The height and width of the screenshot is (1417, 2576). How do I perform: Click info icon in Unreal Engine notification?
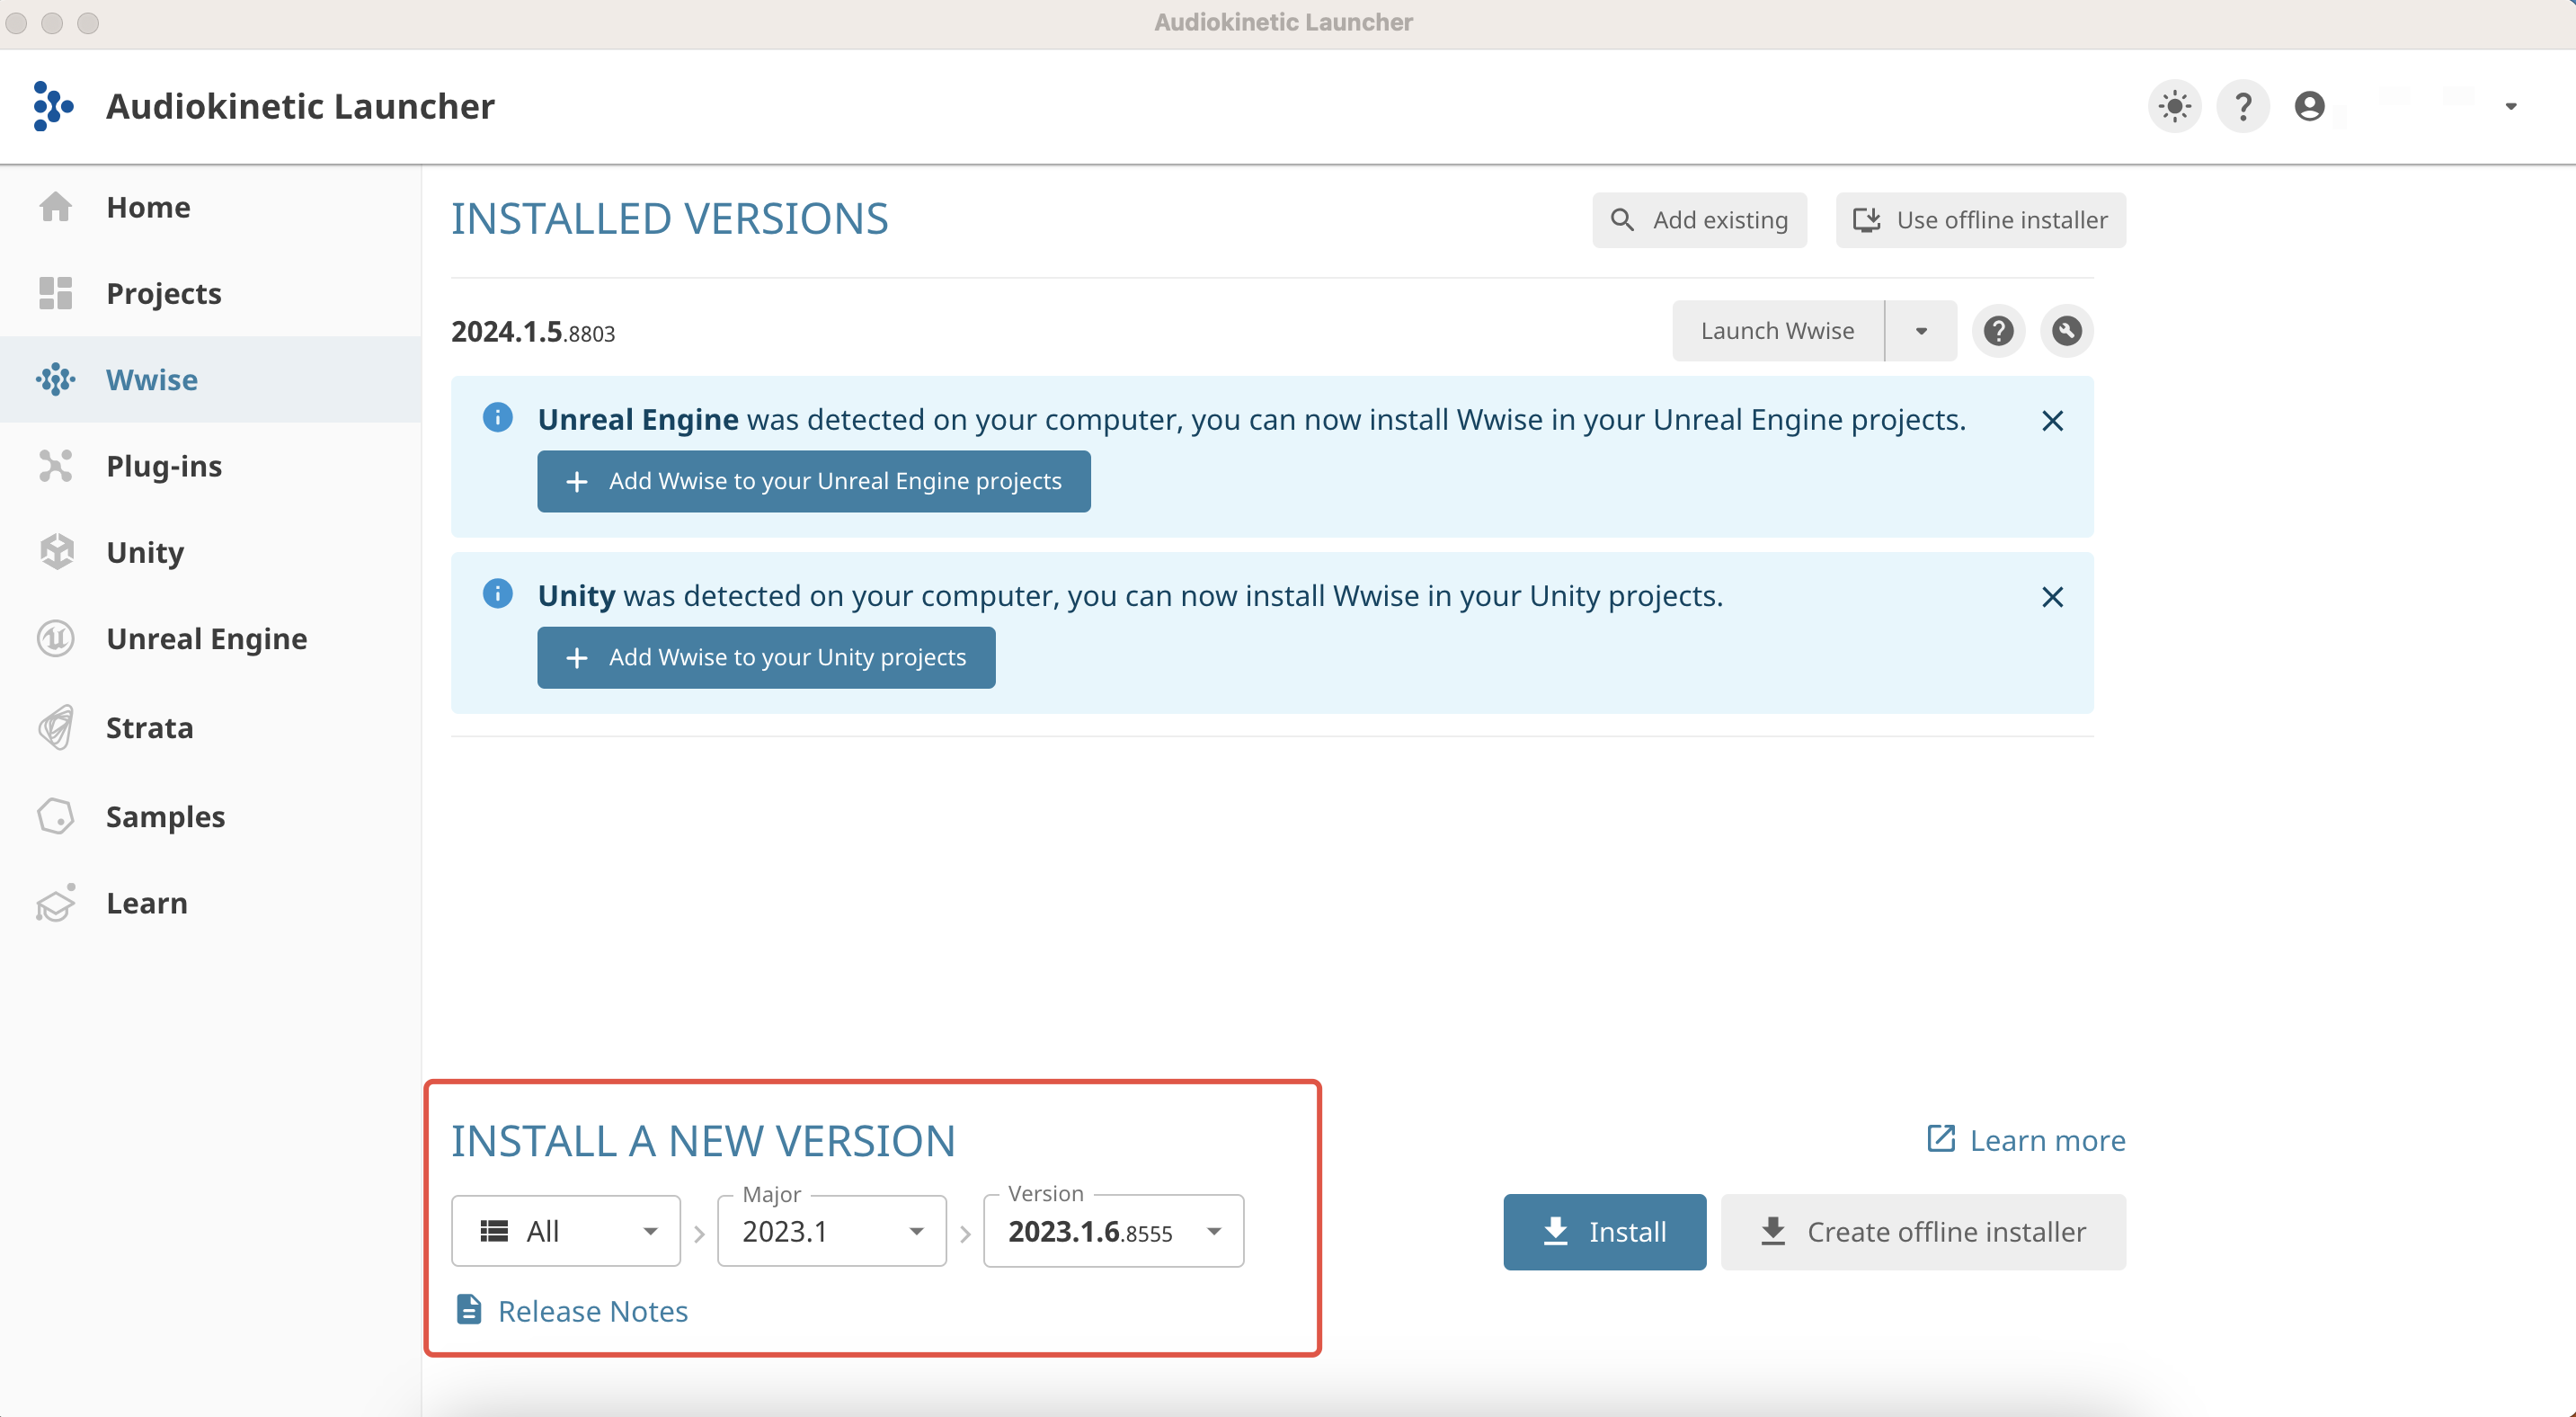click(x=497, y=417)
